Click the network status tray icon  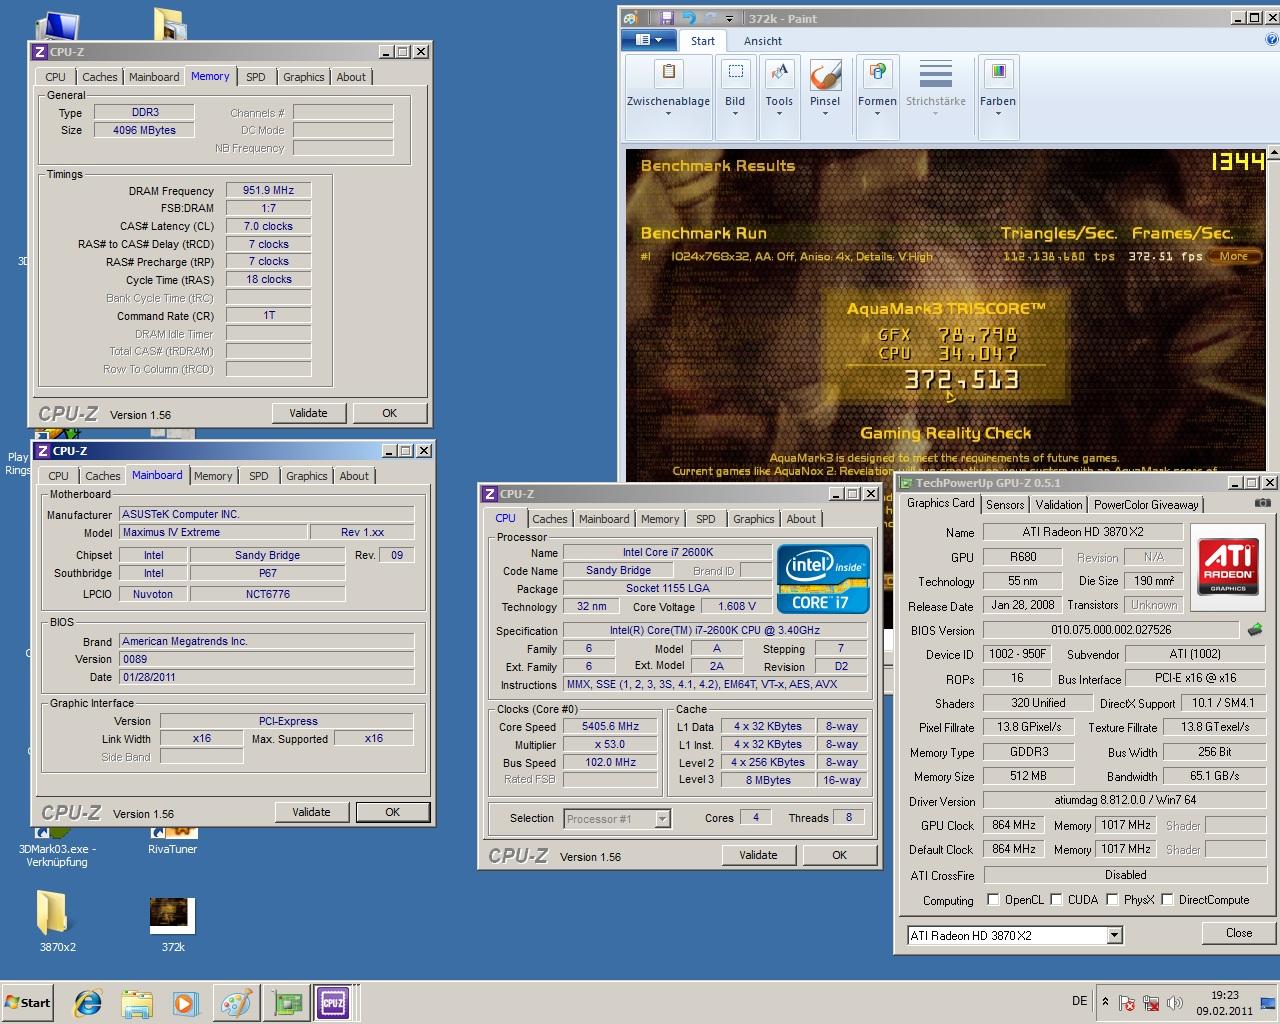pos(1151,1003)
